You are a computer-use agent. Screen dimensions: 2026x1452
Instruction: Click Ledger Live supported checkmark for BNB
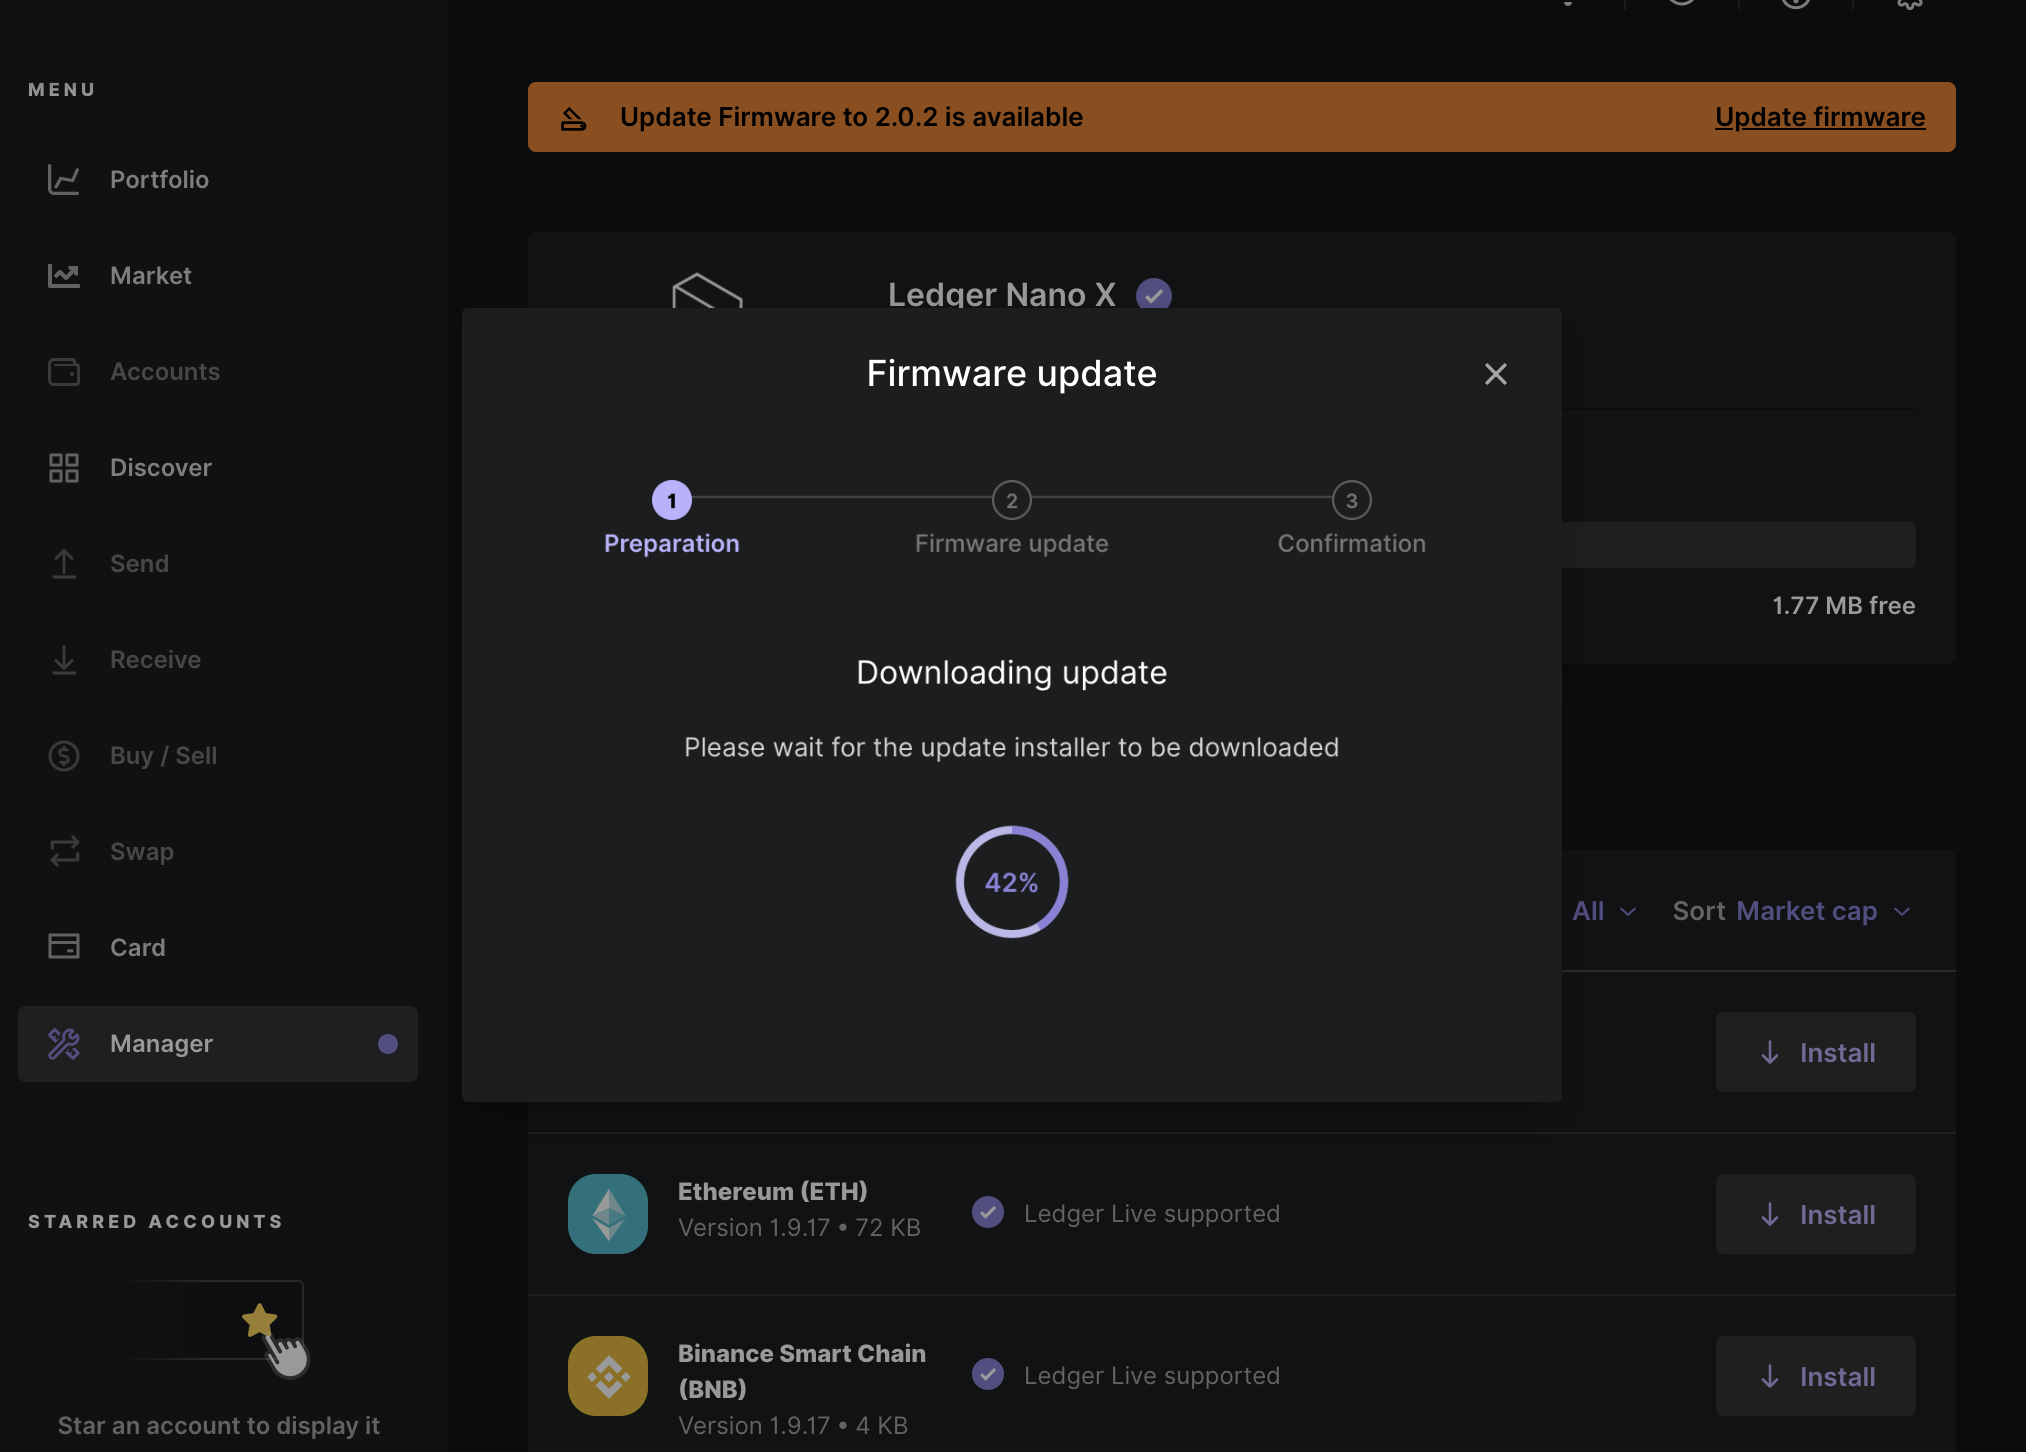989,1373
